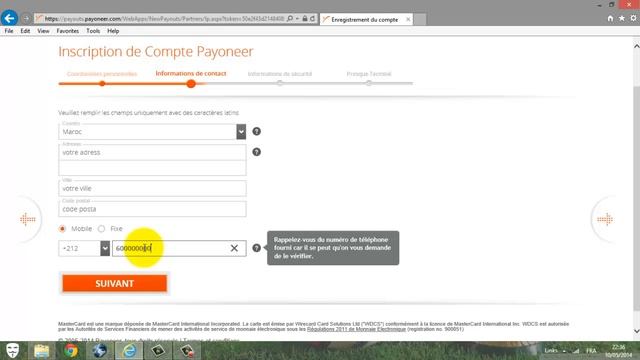
Task: Open File Explorer folder in taskbar
Action: (42, 351)
